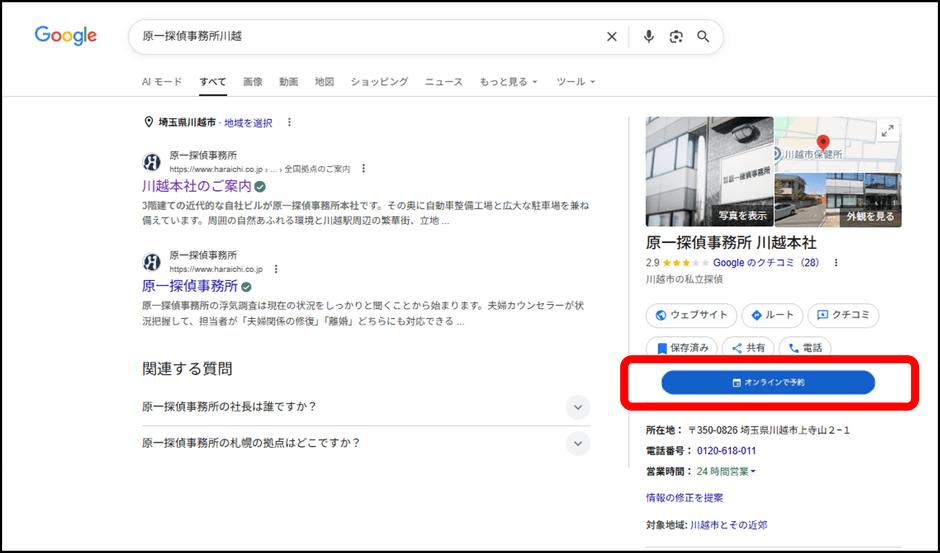Viewport: 940px width, 553px height.
Task: Expand the もっと見る dropdown
Action: pyautogui.click(x=508, y=82)
